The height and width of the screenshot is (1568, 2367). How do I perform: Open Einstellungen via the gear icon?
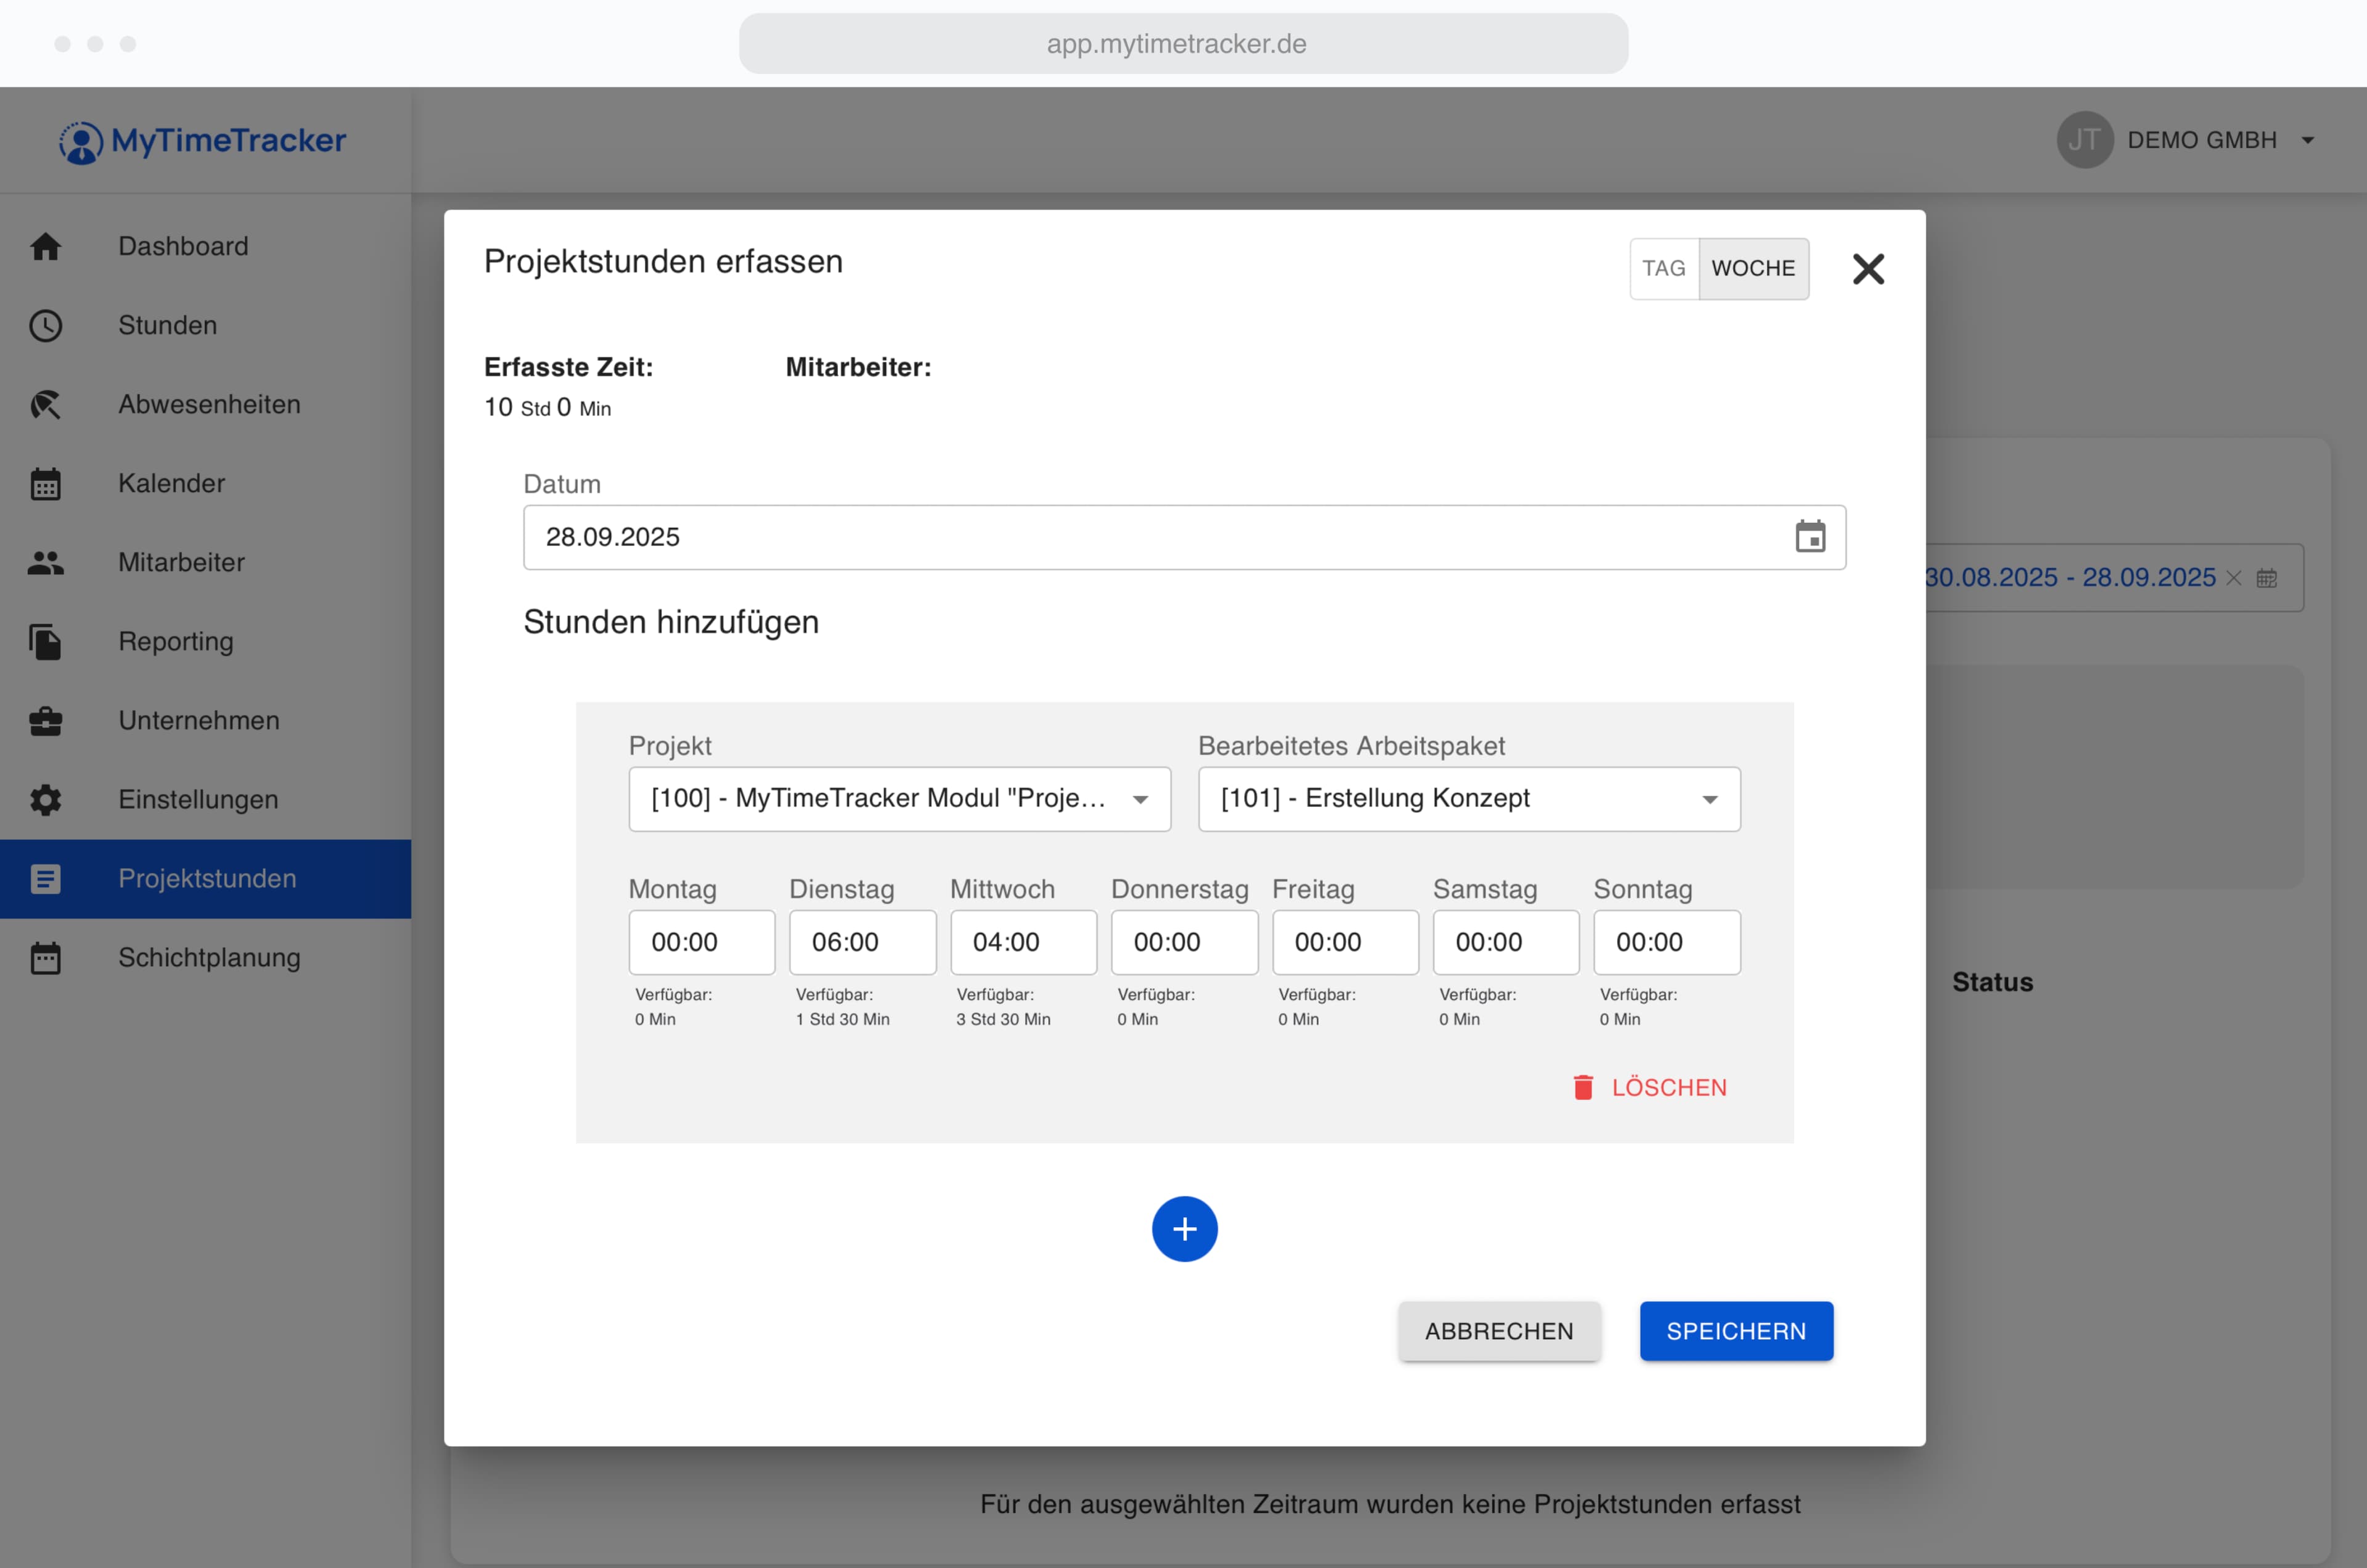click(x=46, y=799)
